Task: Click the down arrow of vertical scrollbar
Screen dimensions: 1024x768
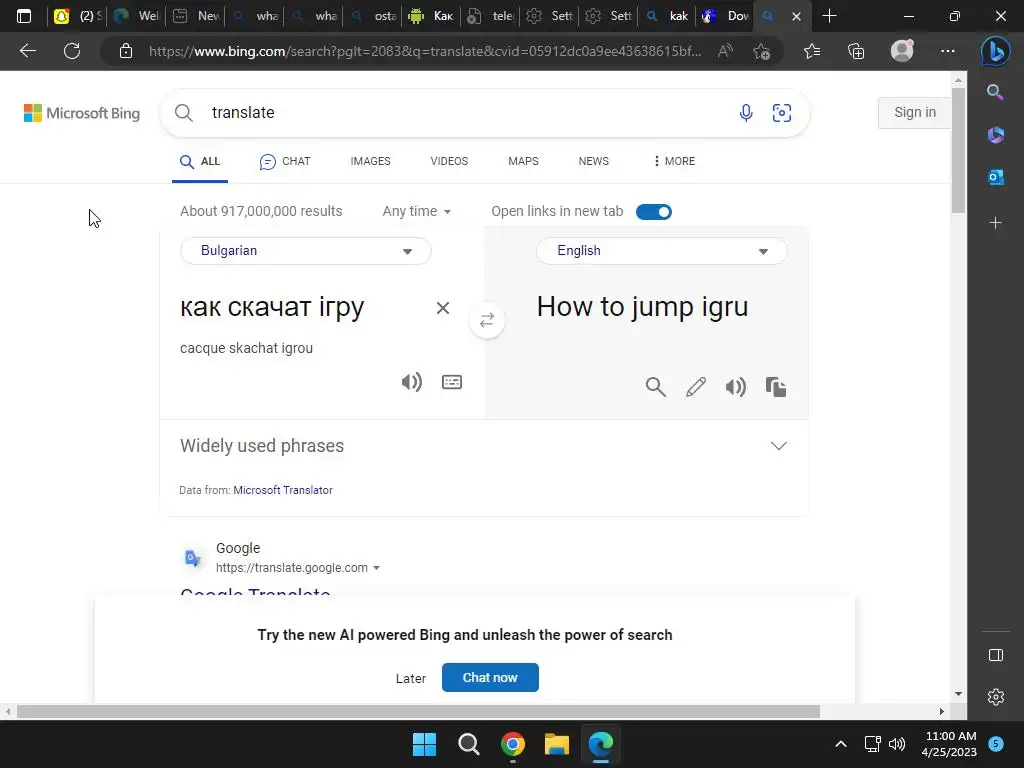Action: coord(958,694)
